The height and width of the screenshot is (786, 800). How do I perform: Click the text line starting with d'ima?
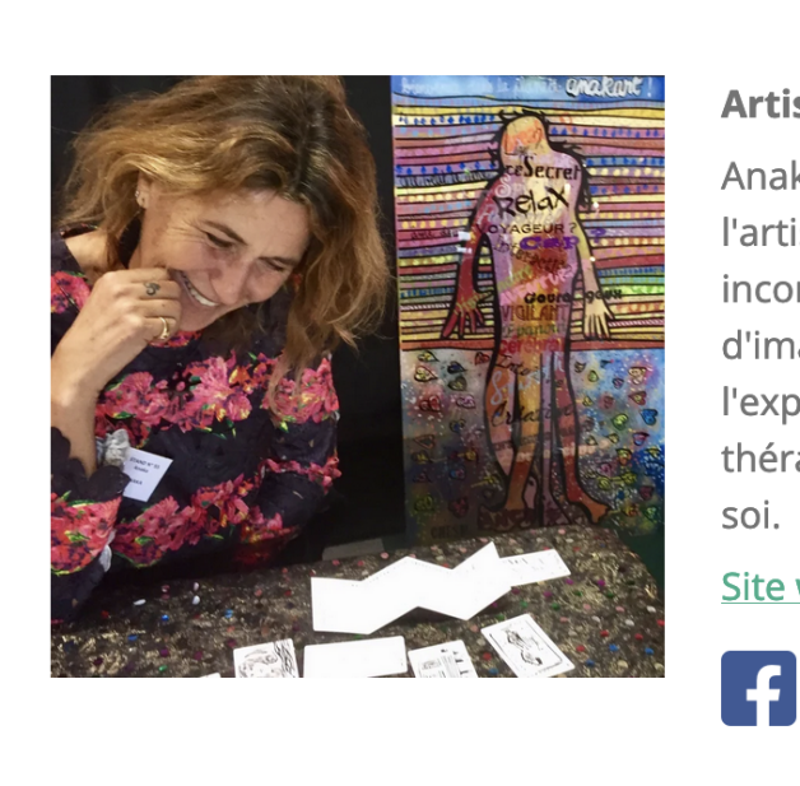pyautogui.click(x=761, y=346)
